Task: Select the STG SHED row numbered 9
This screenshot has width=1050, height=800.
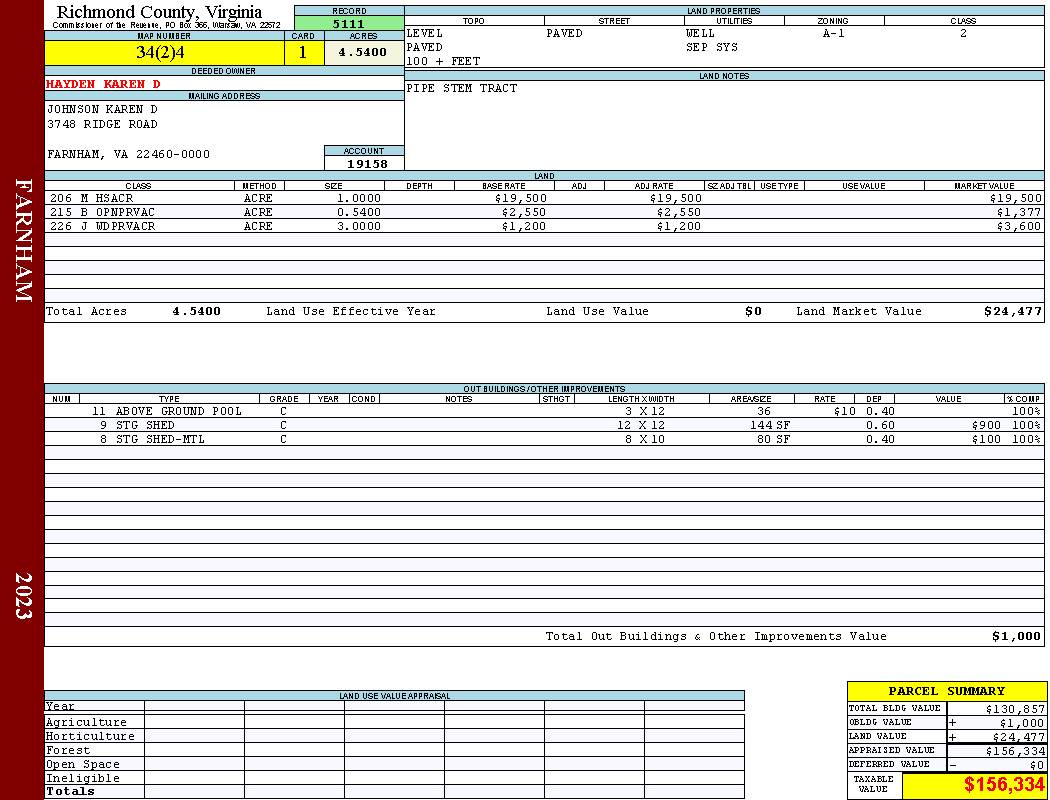Action: (544, 425)
